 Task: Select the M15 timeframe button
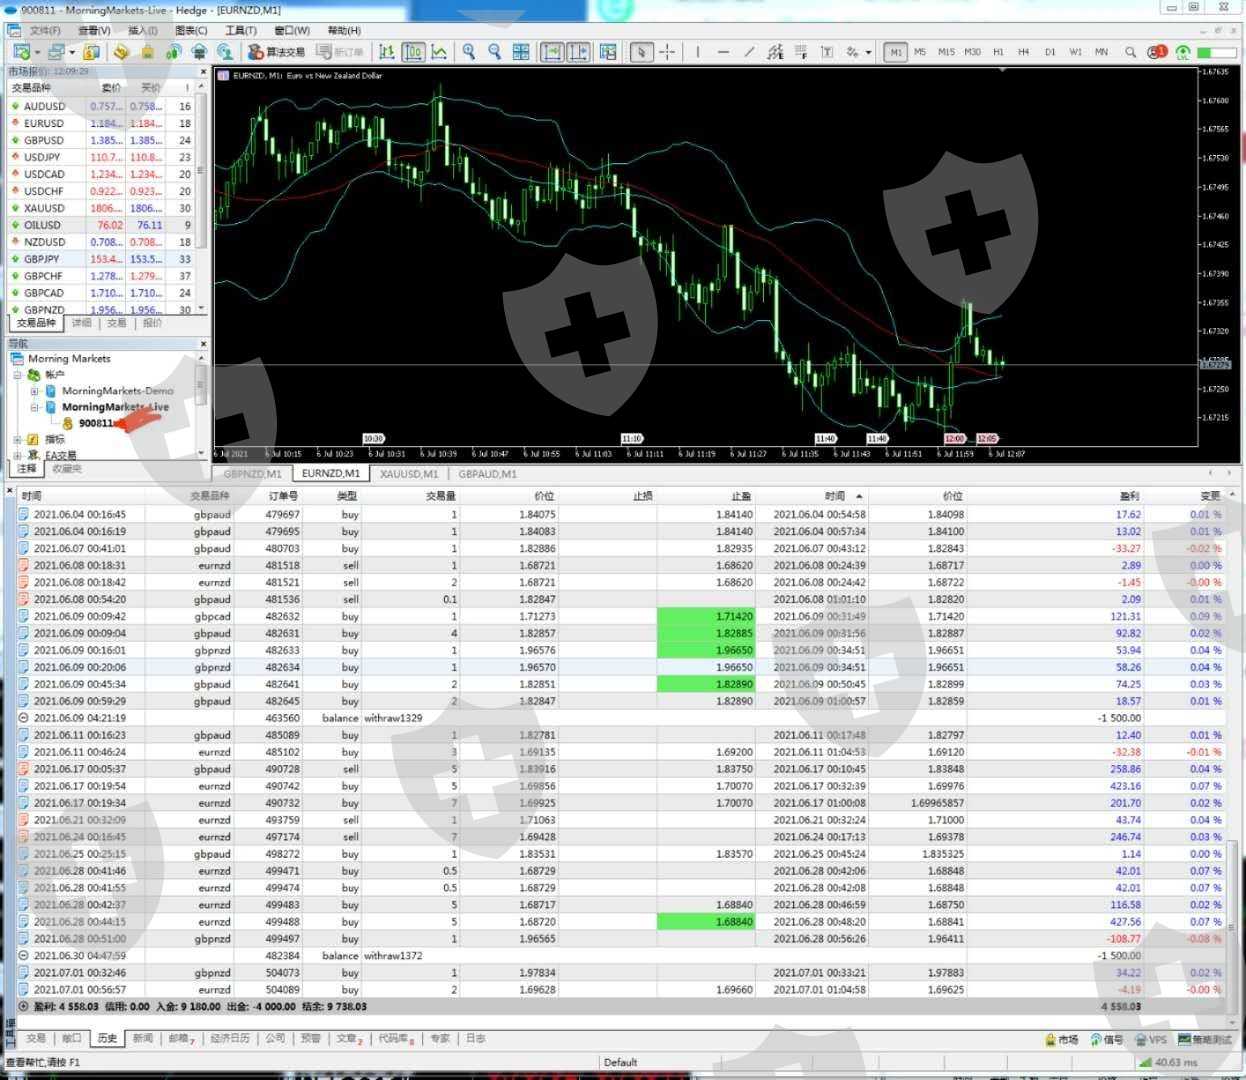pyautogui.click(x=945, y=52)
